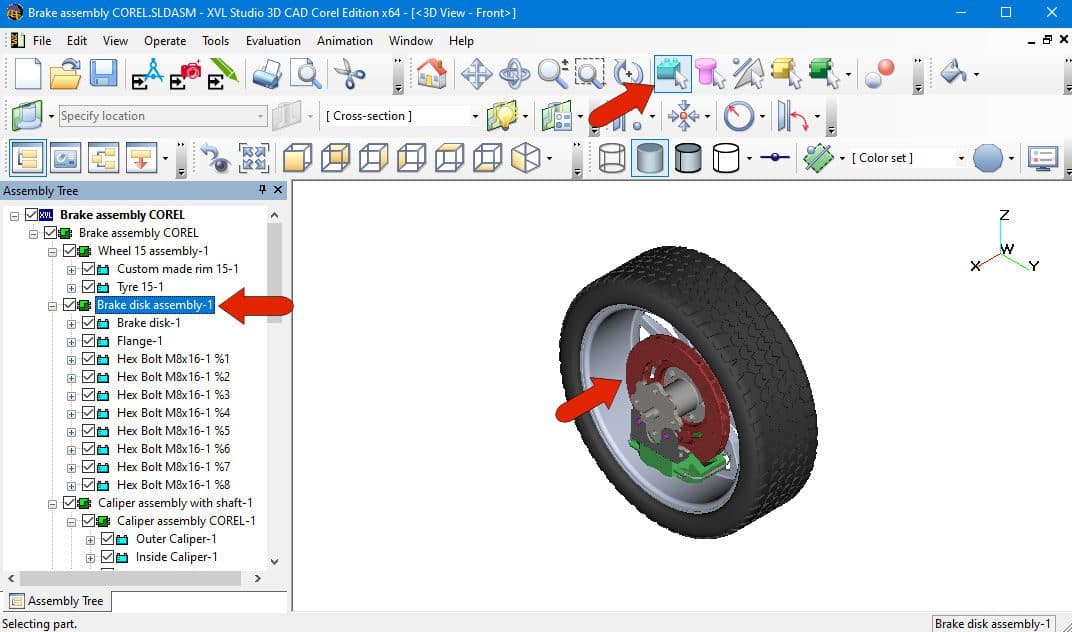Collapse the Caliper assembly COREL-1 node

pos(70,520)
